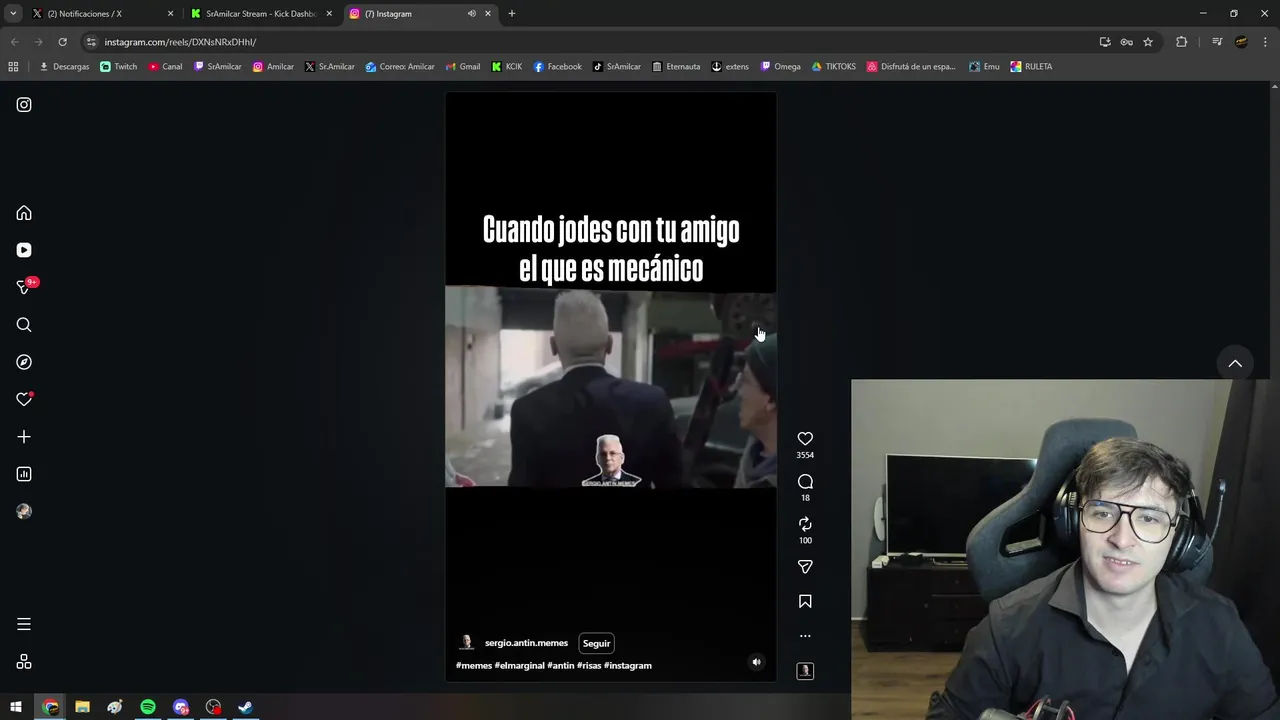Close the Notificaciones / X tab
The image size is (1280, 720).
tap(170, 14)
